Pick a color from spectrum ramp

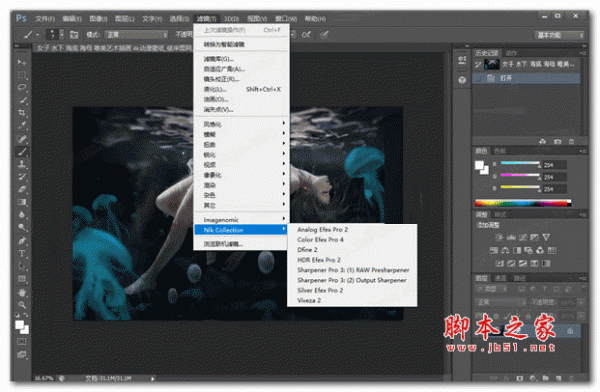tap(523, 203)
